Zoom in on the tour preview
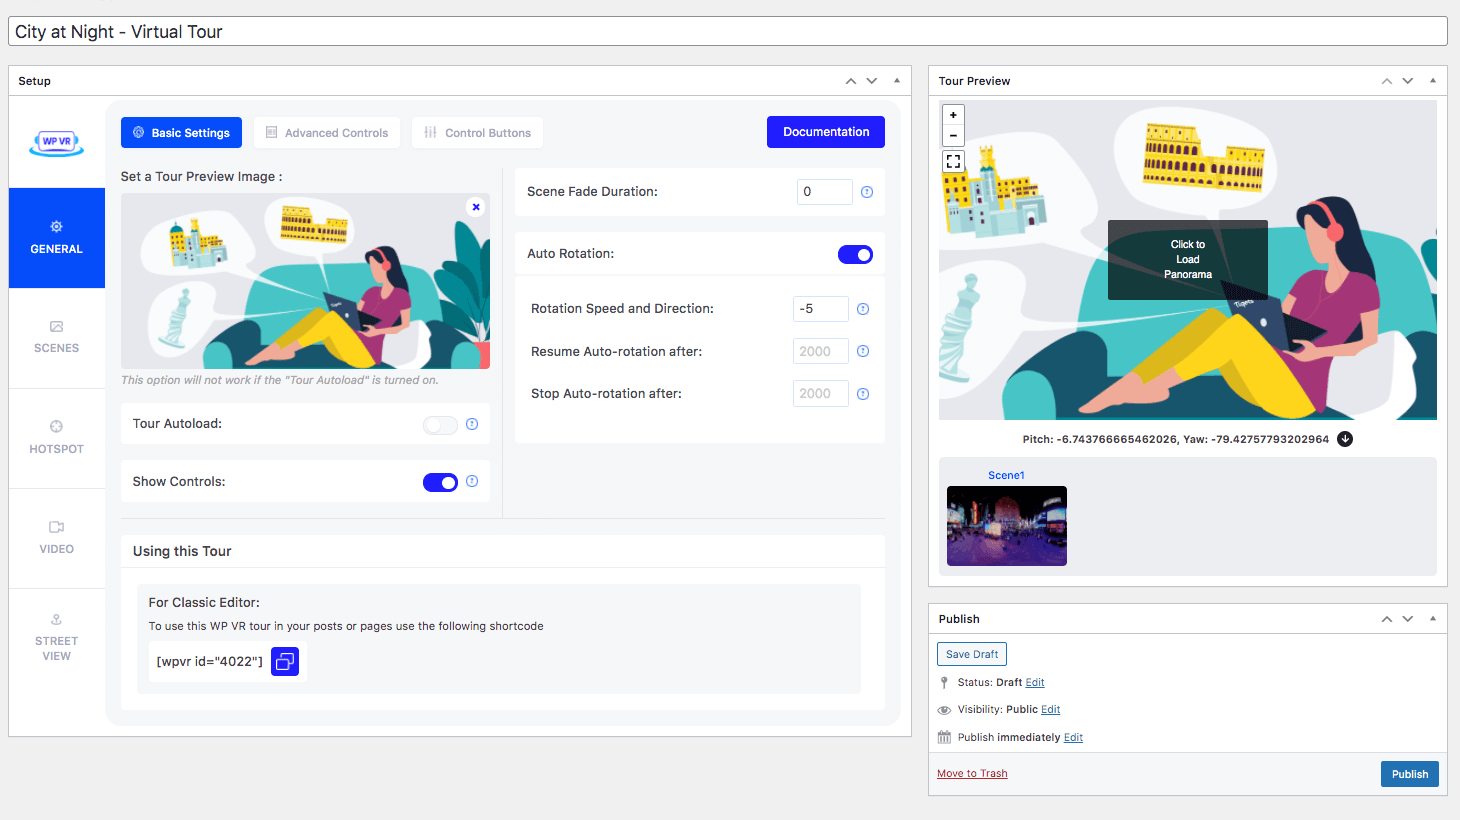 (953, 115)
